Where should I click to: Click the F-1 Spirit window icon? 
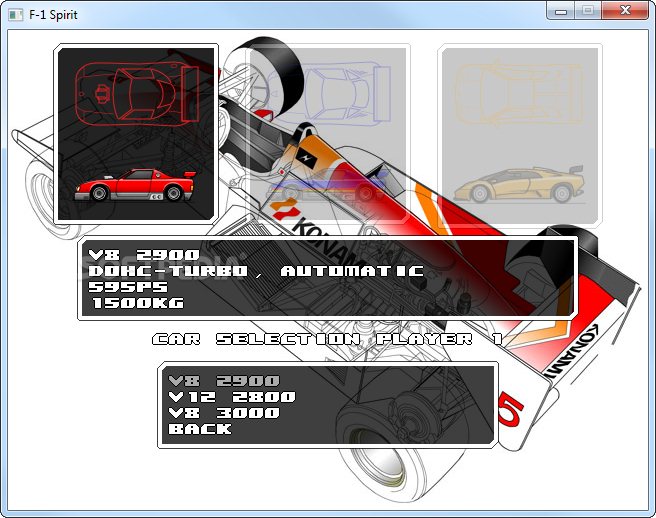pos(16,15)
